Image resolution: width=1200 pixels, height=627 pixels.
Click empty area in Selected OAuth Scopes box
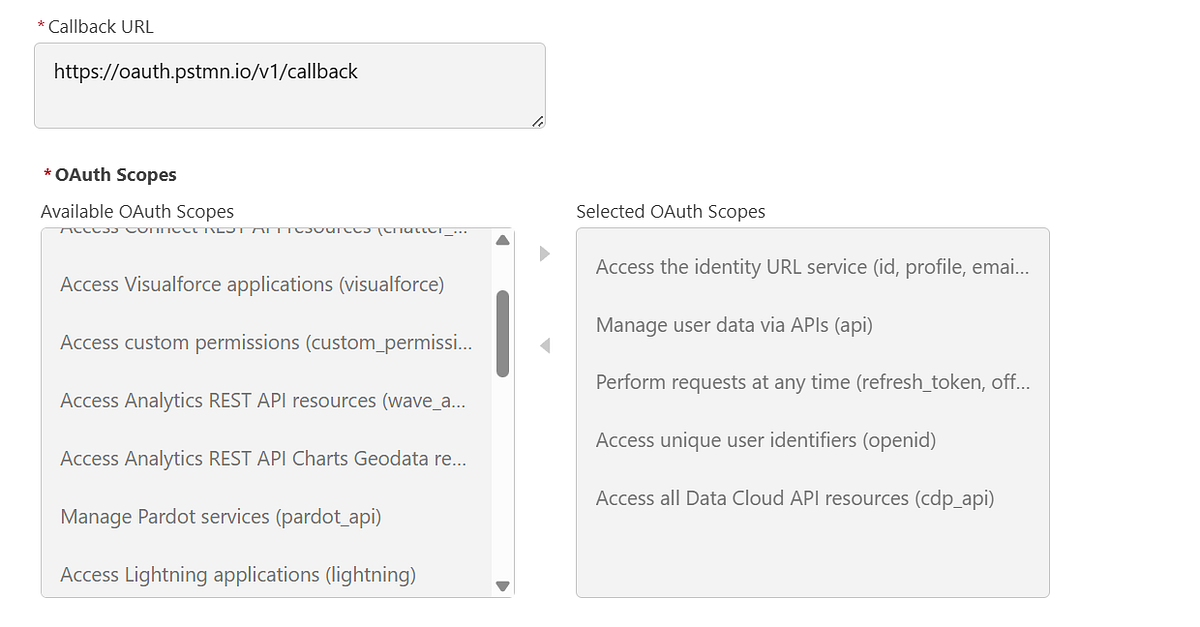click(x=812, y=555)
